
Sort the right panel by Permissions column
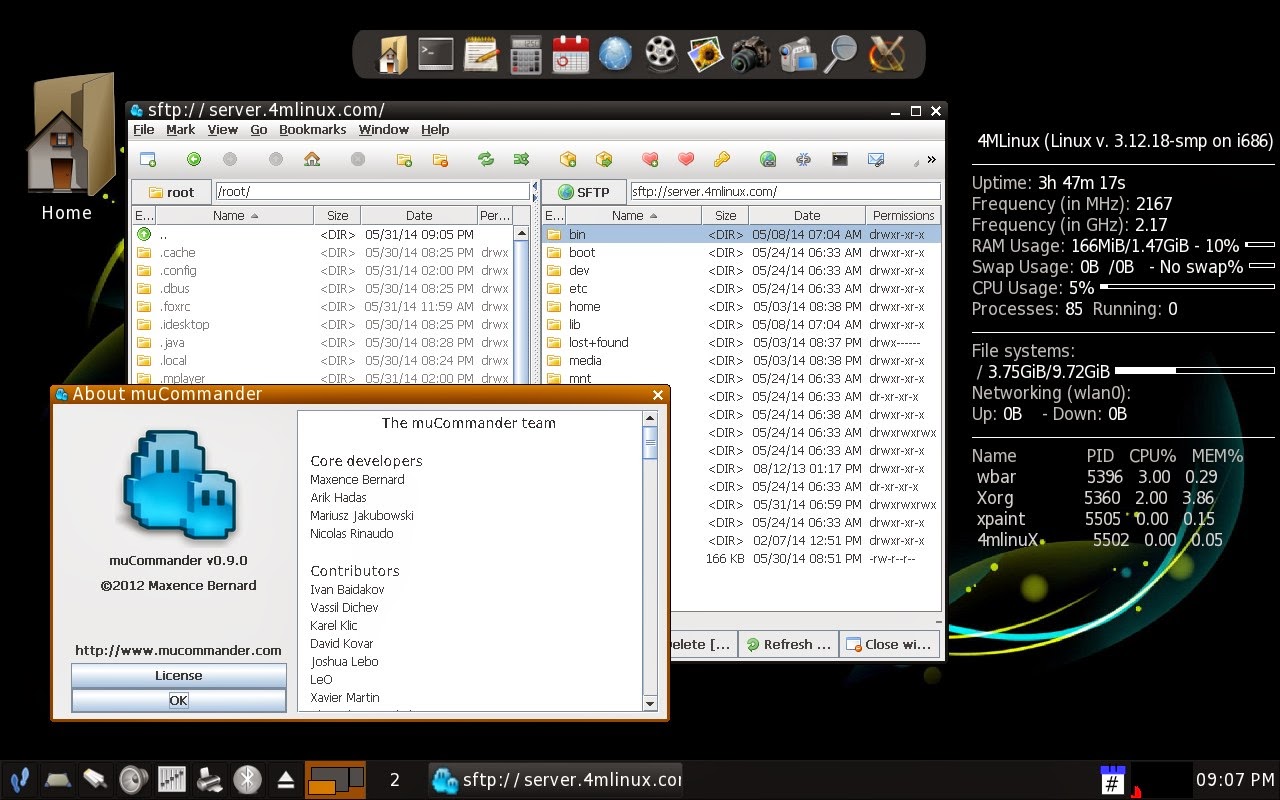point(903,215)
